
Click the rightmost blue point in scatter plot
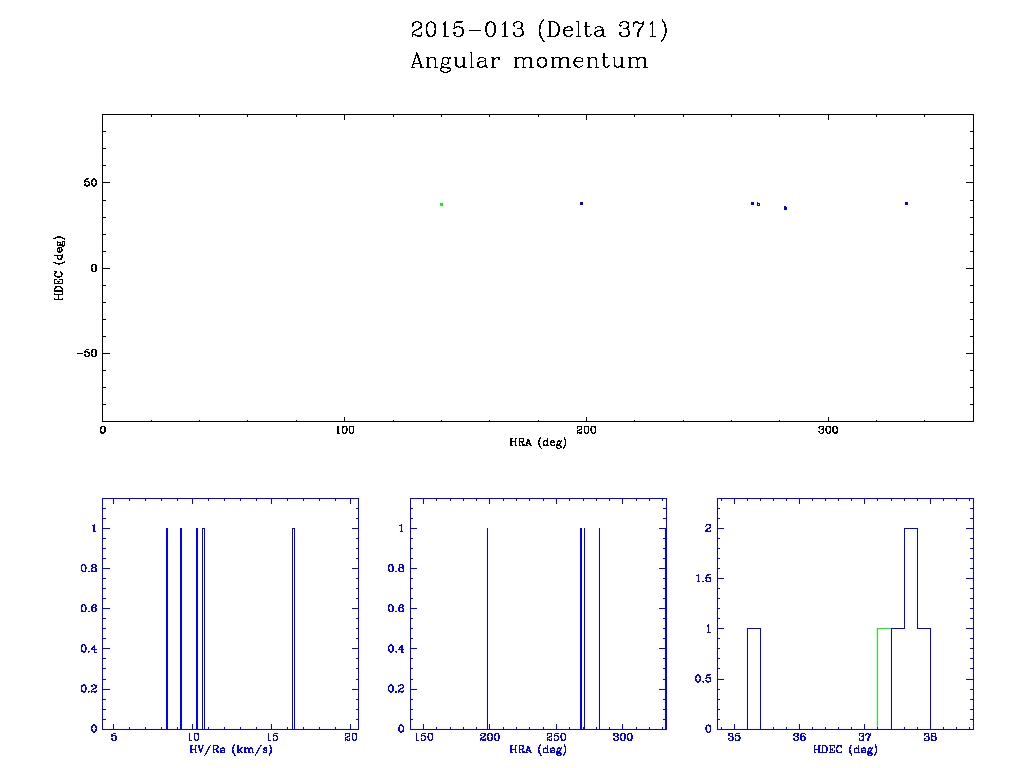click(906, 203)
